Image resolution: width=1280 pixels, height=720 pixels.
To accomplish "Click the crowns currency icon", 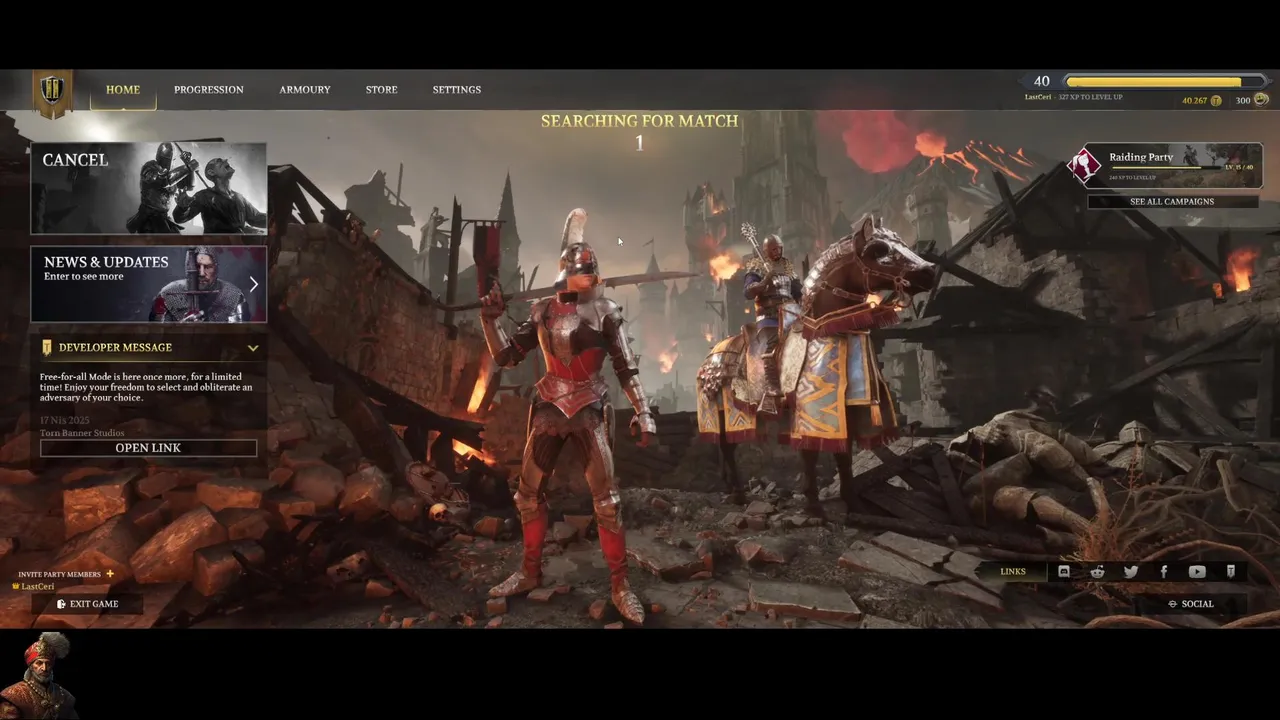I will (x=1261, y=100).
